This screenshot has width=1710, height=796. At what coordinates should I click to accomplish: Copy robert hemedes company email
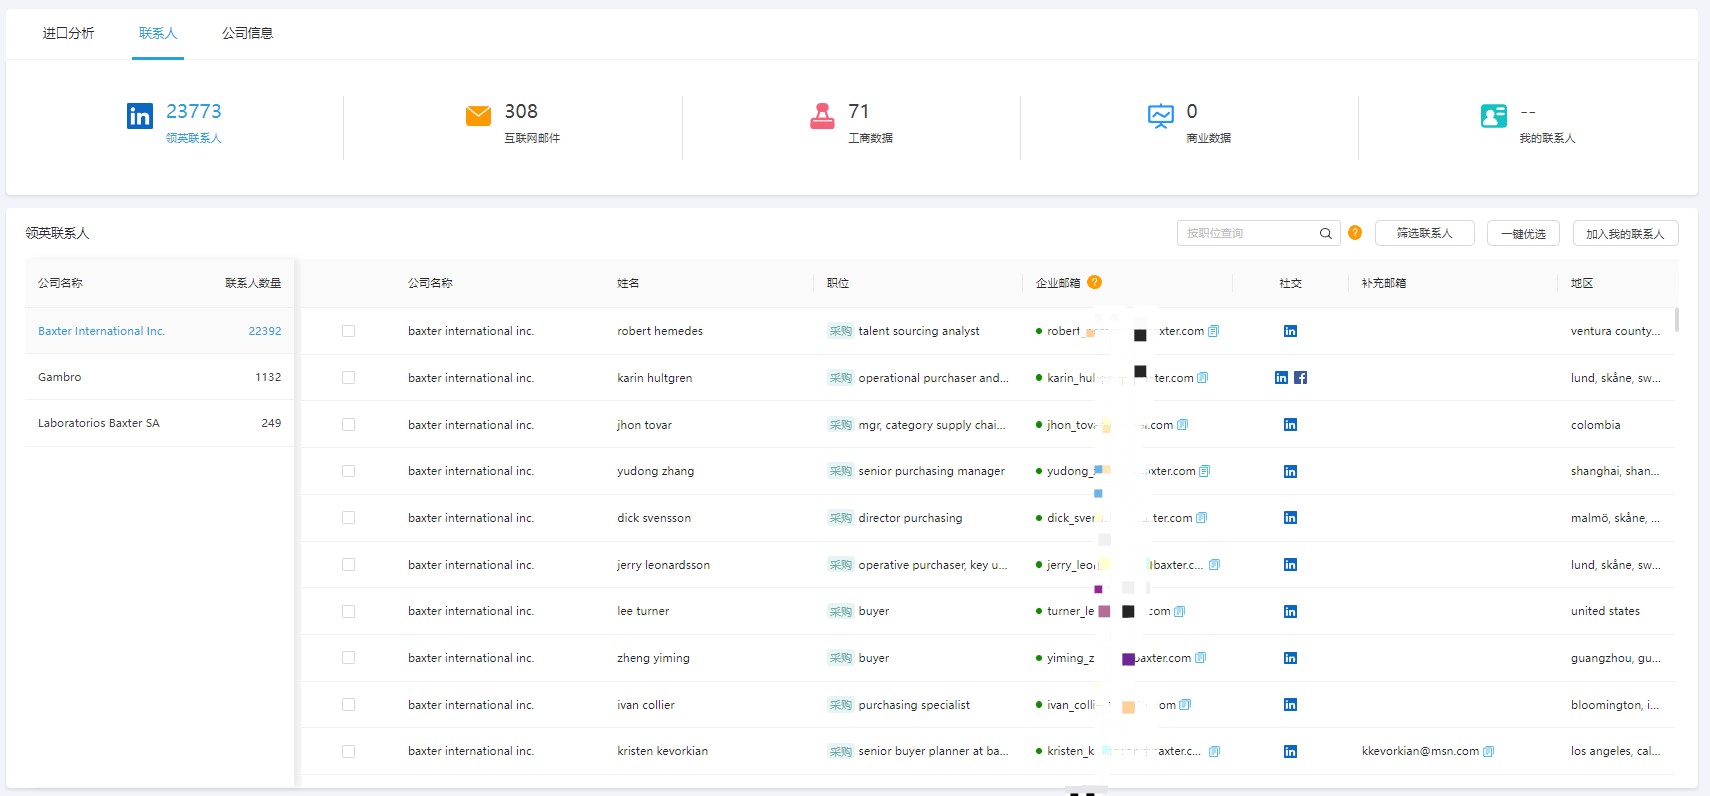[1213, 331]
